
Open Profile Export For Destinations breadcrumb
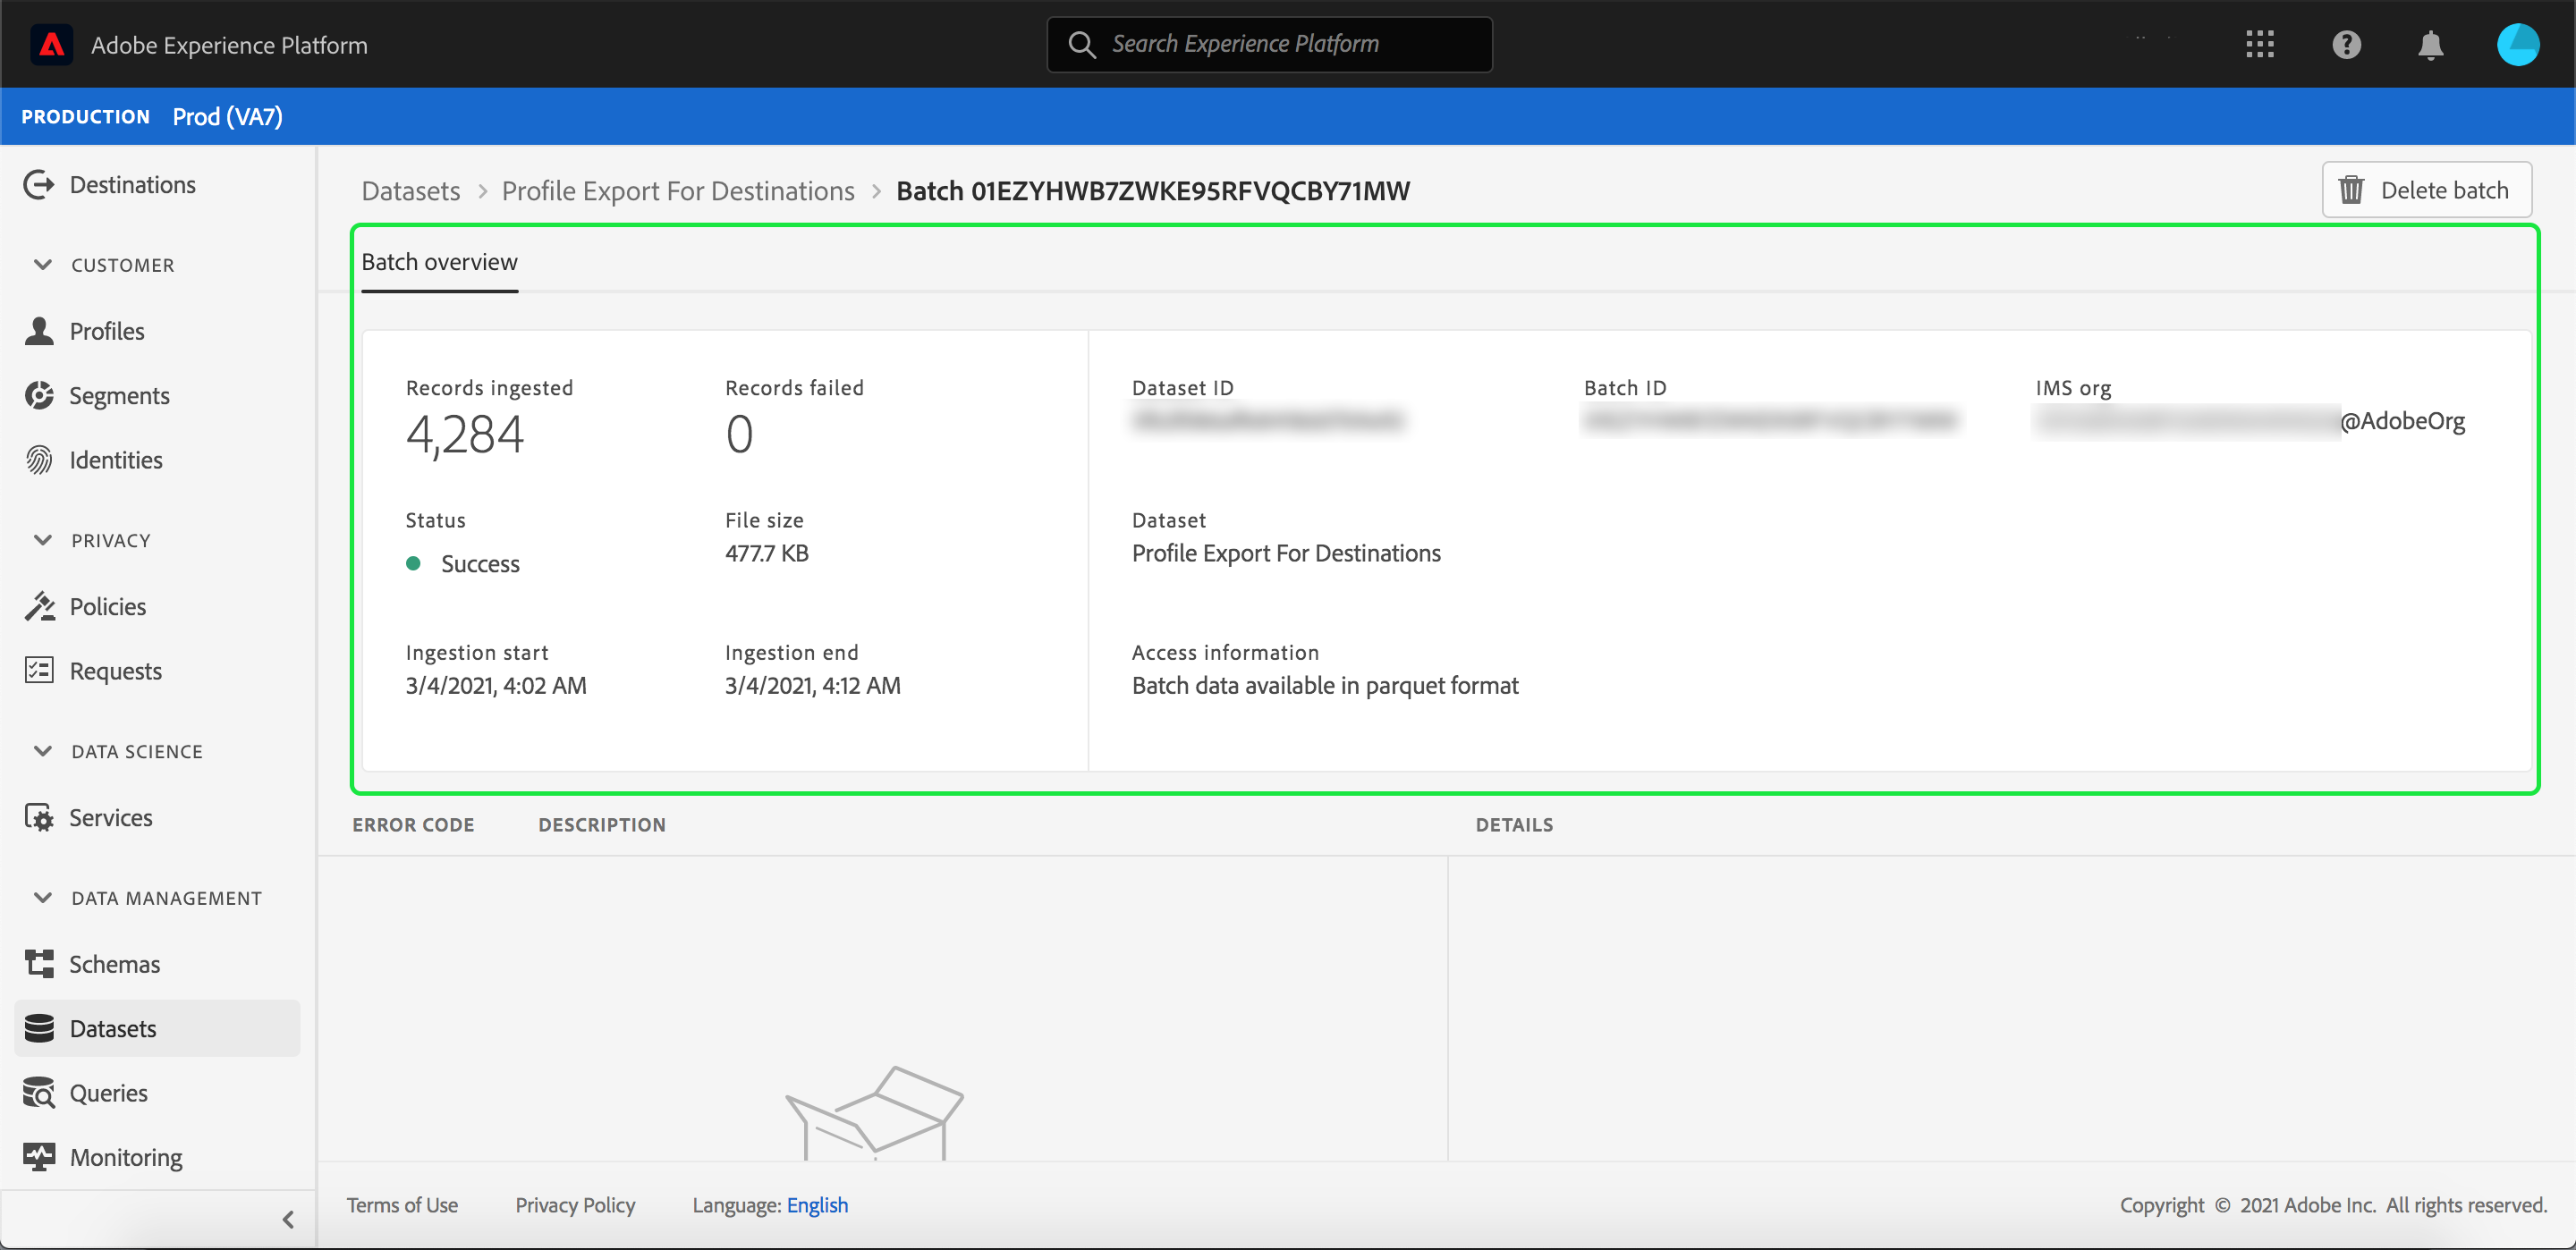click(677, 191)
